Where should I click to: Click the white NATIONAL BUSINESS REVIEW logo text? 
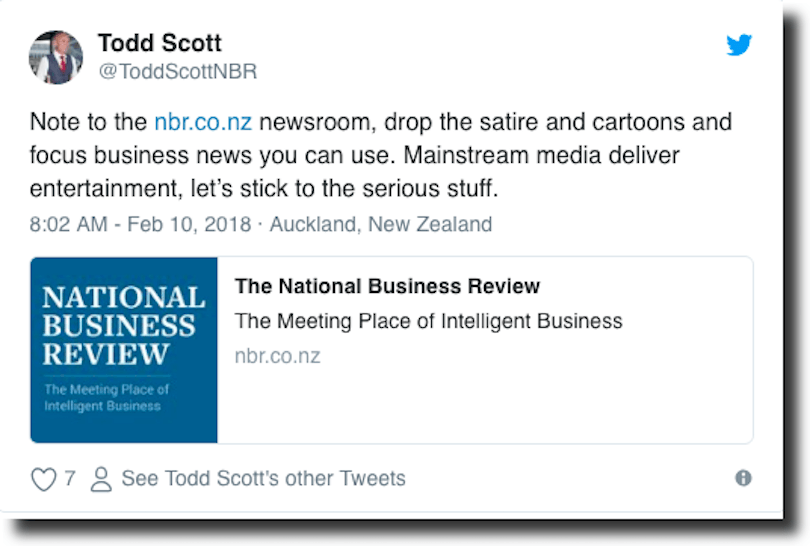123,325
